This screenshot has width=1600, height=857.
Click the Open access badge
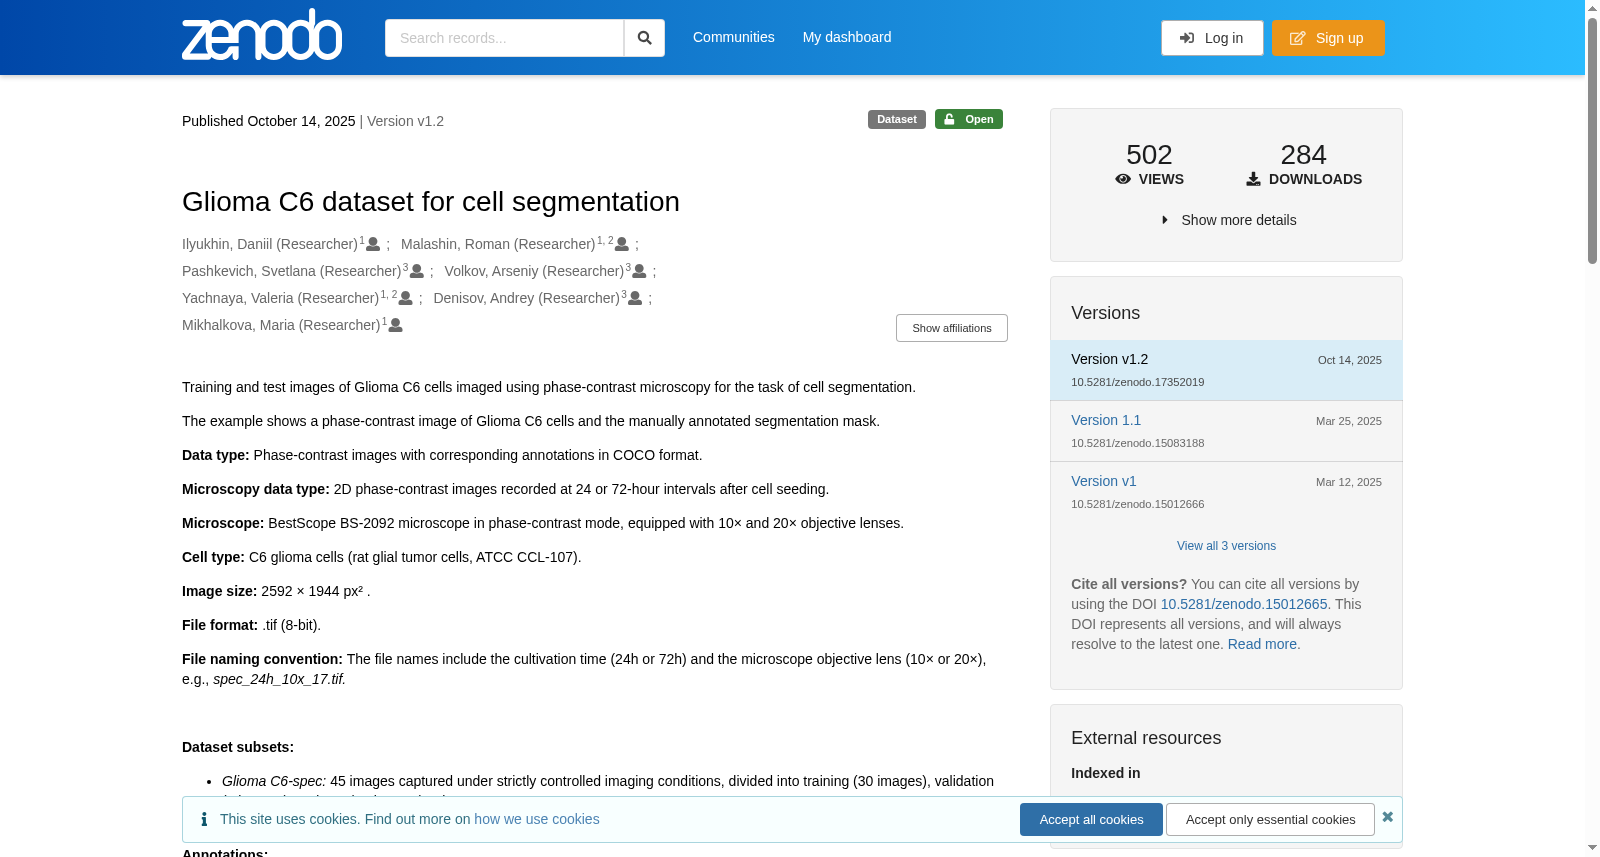pos(969,119)
